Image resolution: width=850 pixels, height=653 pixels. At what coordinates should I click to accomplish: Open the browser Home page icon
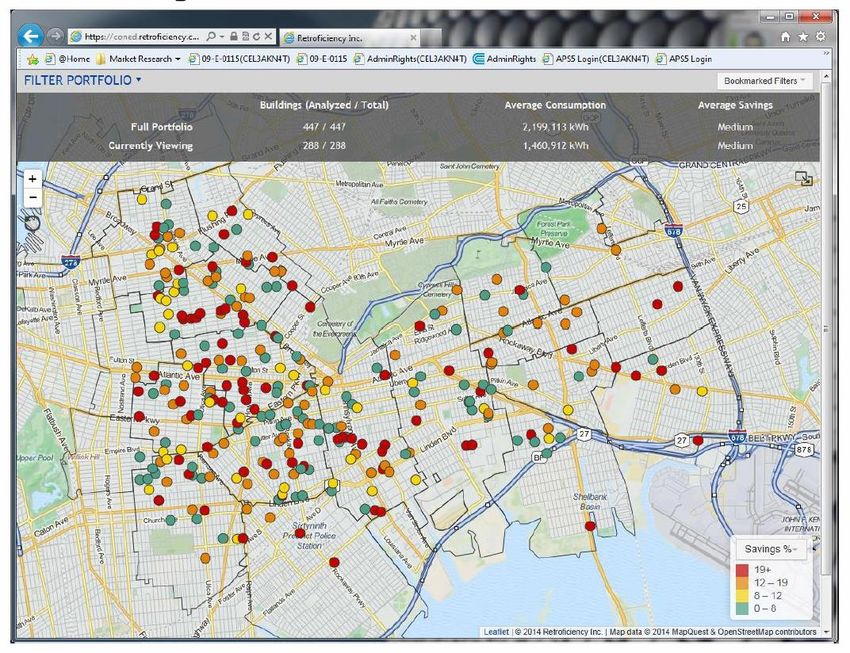tap(785, 36)
